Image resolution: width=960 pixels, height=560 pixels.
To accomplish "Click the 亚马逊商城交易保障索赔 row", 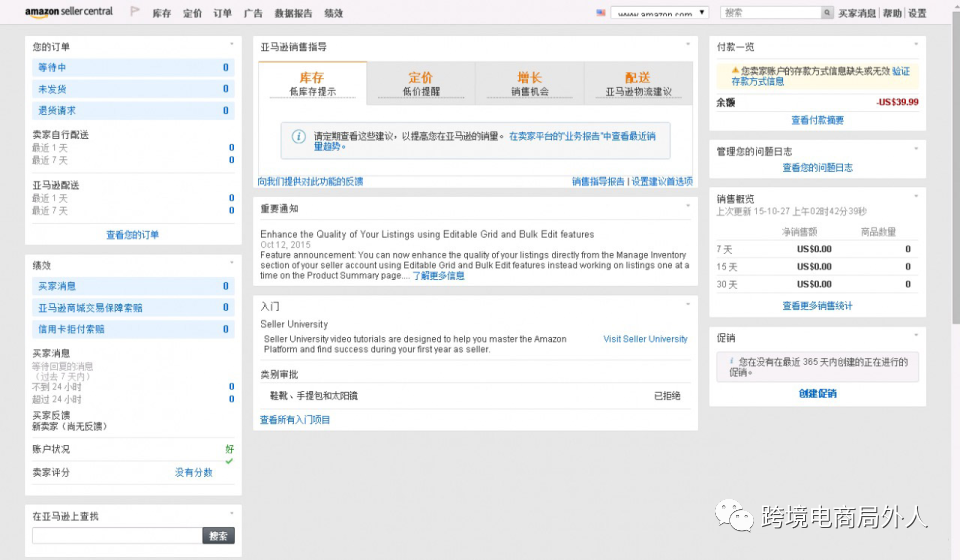I will point(133,307).
